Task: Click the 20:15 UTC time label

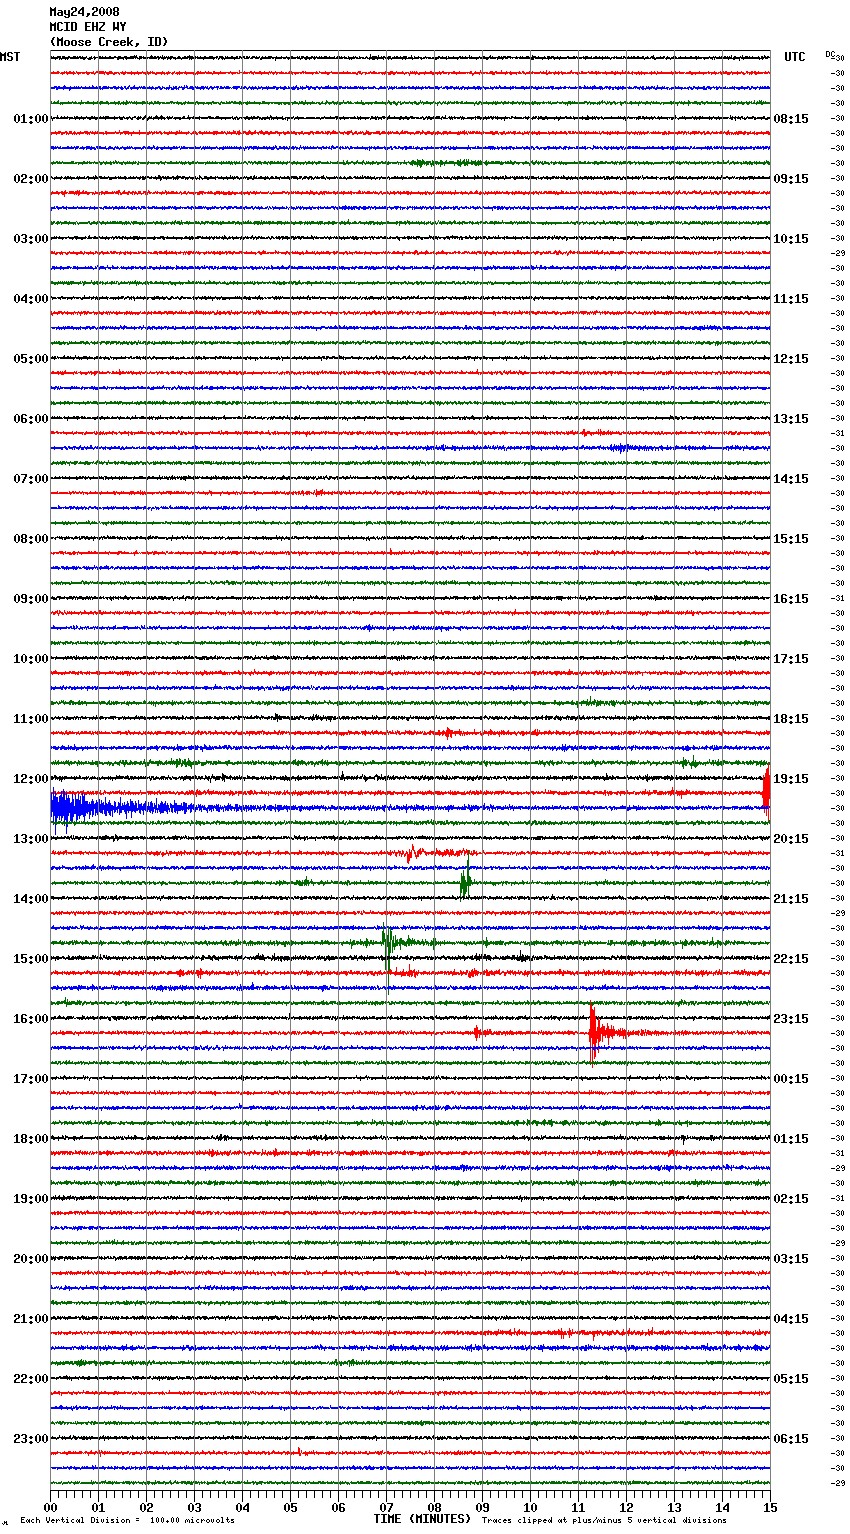Action: coord(791,839)
